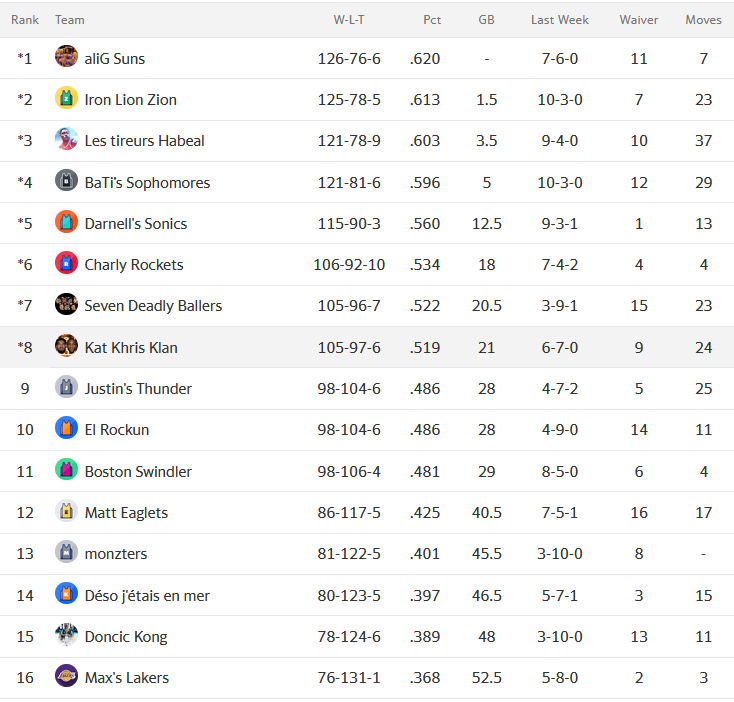The height and width of the screenshot is (702, 734).
Task: Click the monzters team name
Action: (116, 554)
